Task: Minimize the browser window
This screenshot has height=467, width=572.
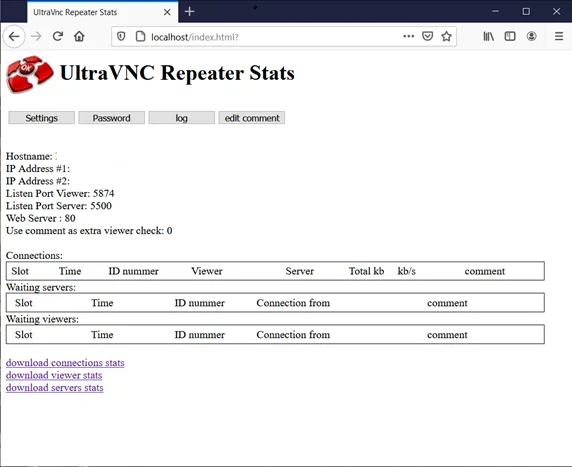Action: point(495,11)
